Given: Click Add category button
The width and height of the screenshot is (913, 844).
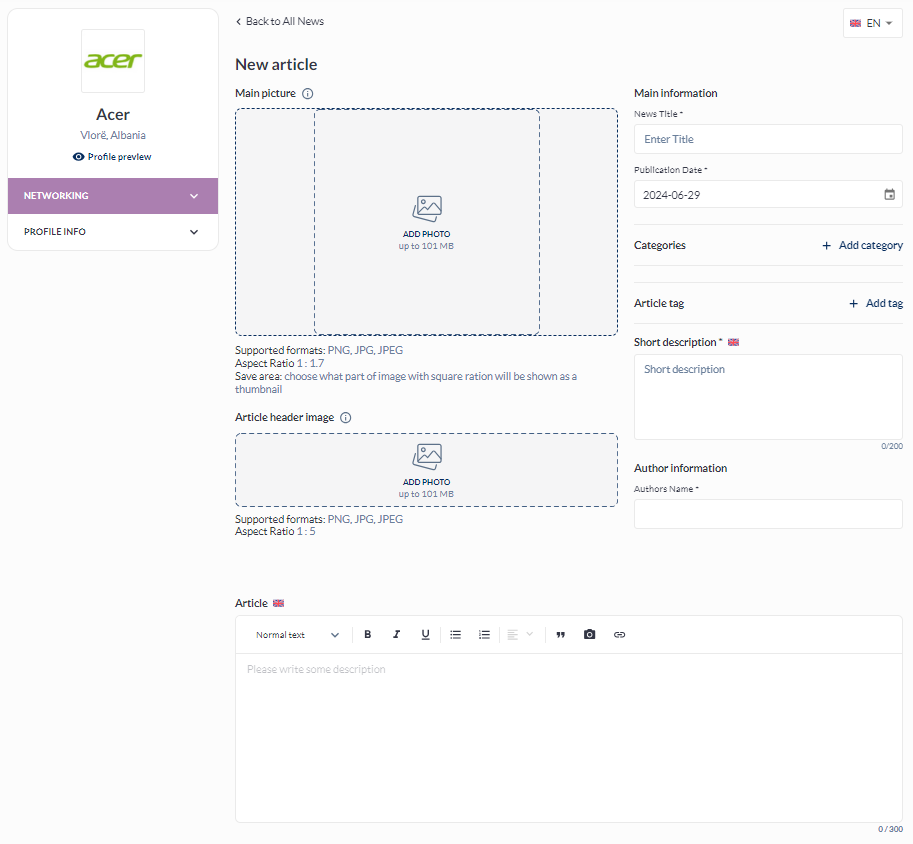Looking at the screenshot, I should pyautogui.click(x=862, y=245).
